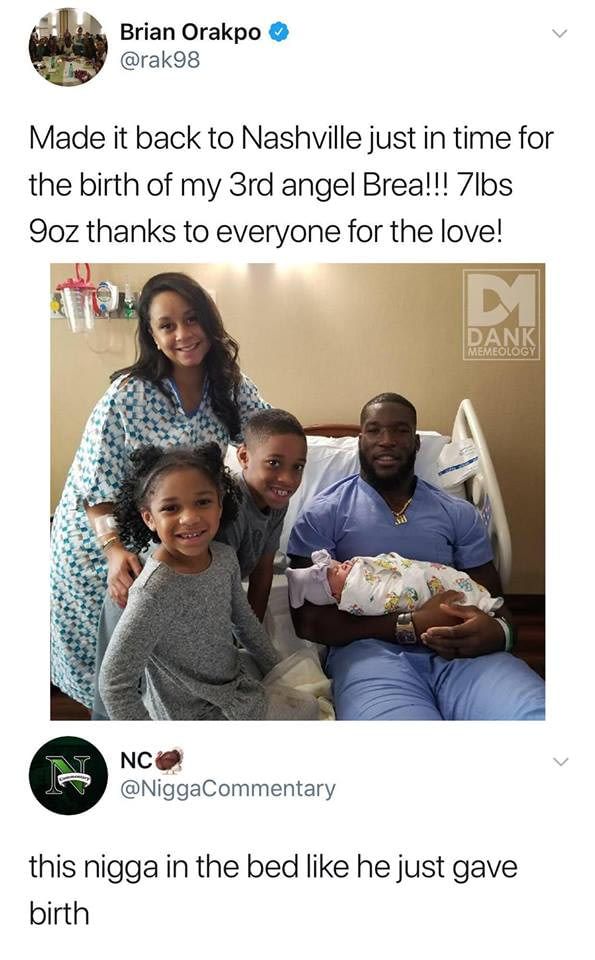Expand options chevron on NC's reply
The width and height of the screenshot is (595, 960).
pos(559,762)
